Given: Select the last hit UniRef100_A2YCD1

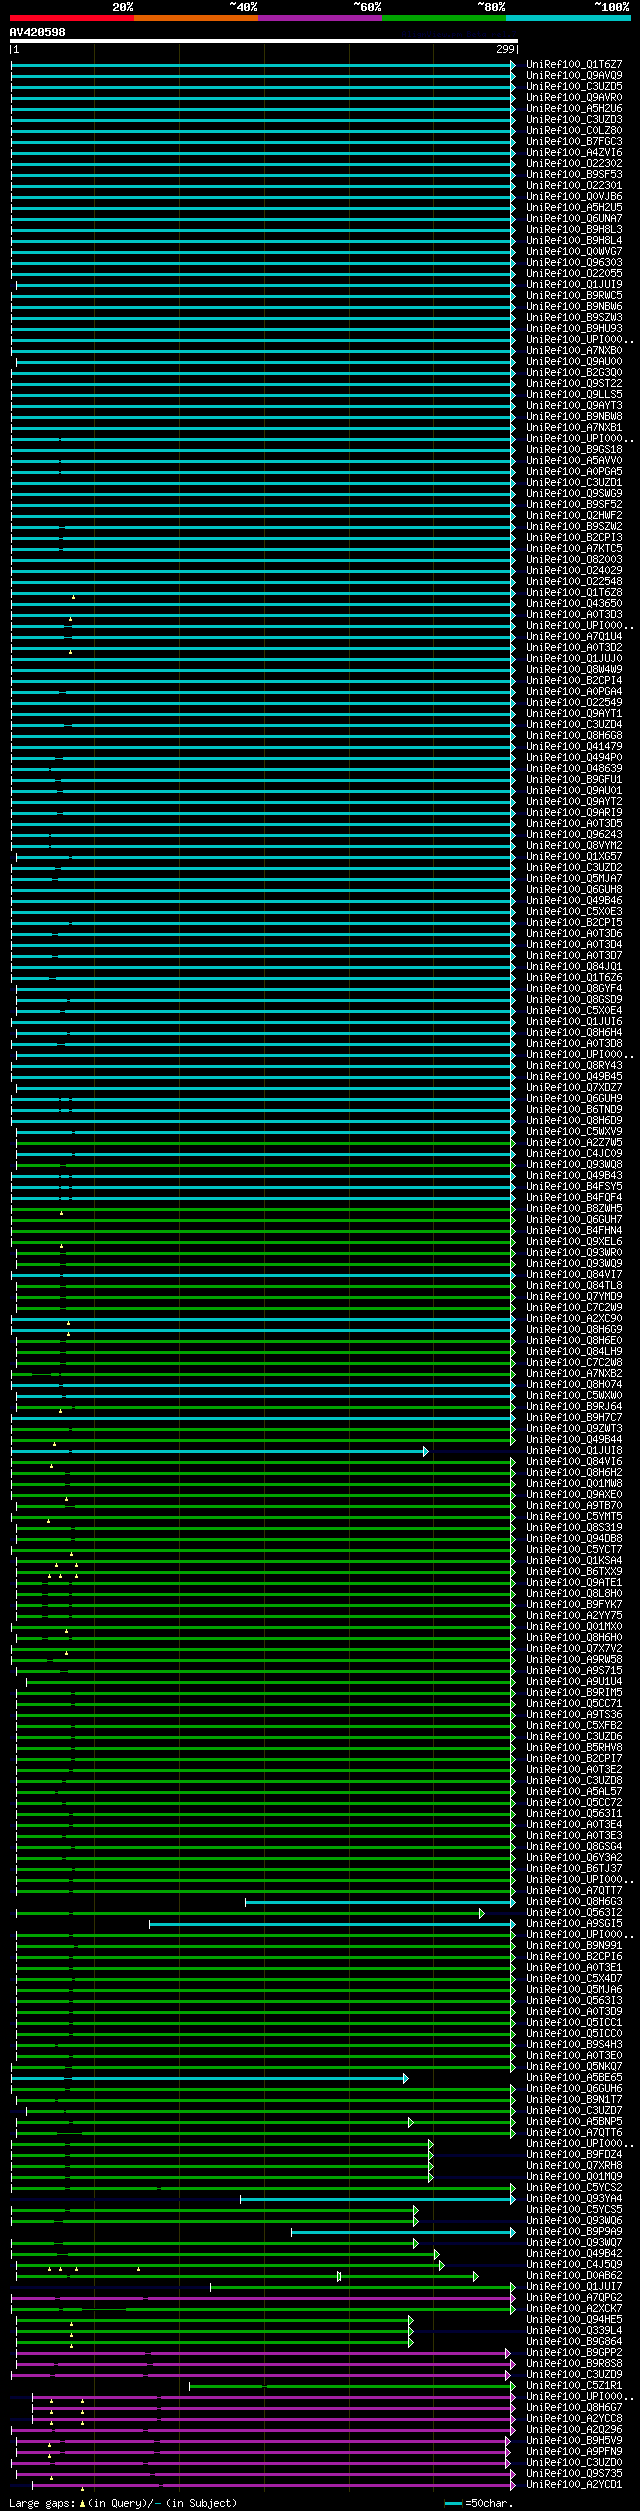Looking at the screenshot, I should pyautogui.click(x=574, y=2484).
